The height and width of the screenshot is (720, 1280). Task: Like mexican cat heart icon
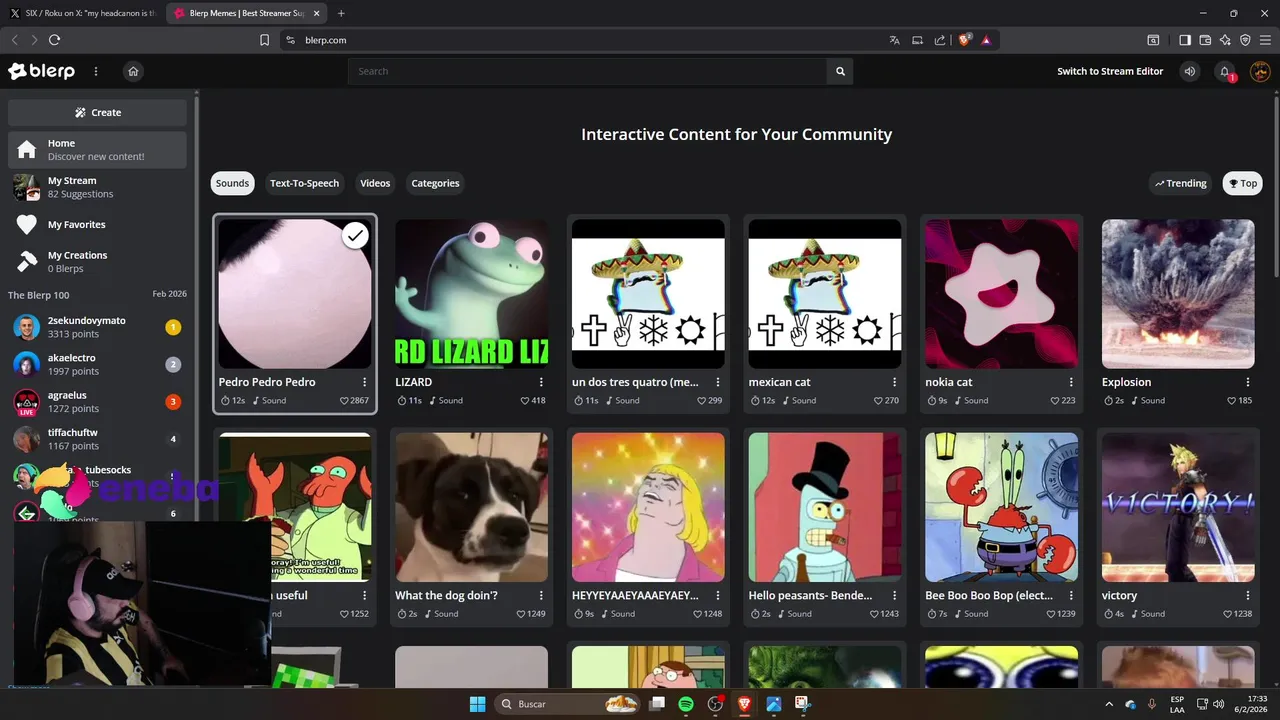pyautogui.click(x=878, y=401)
